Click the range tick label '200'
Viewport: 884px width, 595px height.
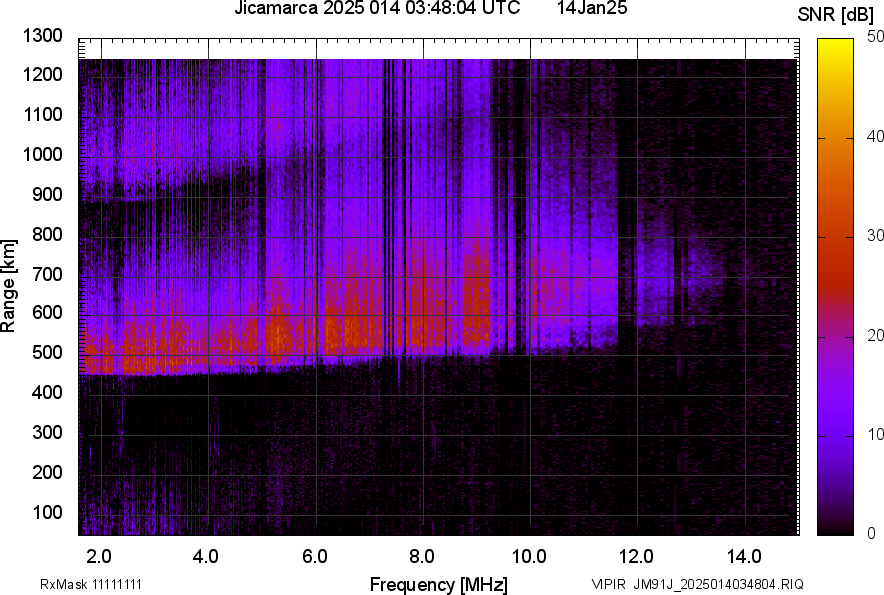point(47,471)
